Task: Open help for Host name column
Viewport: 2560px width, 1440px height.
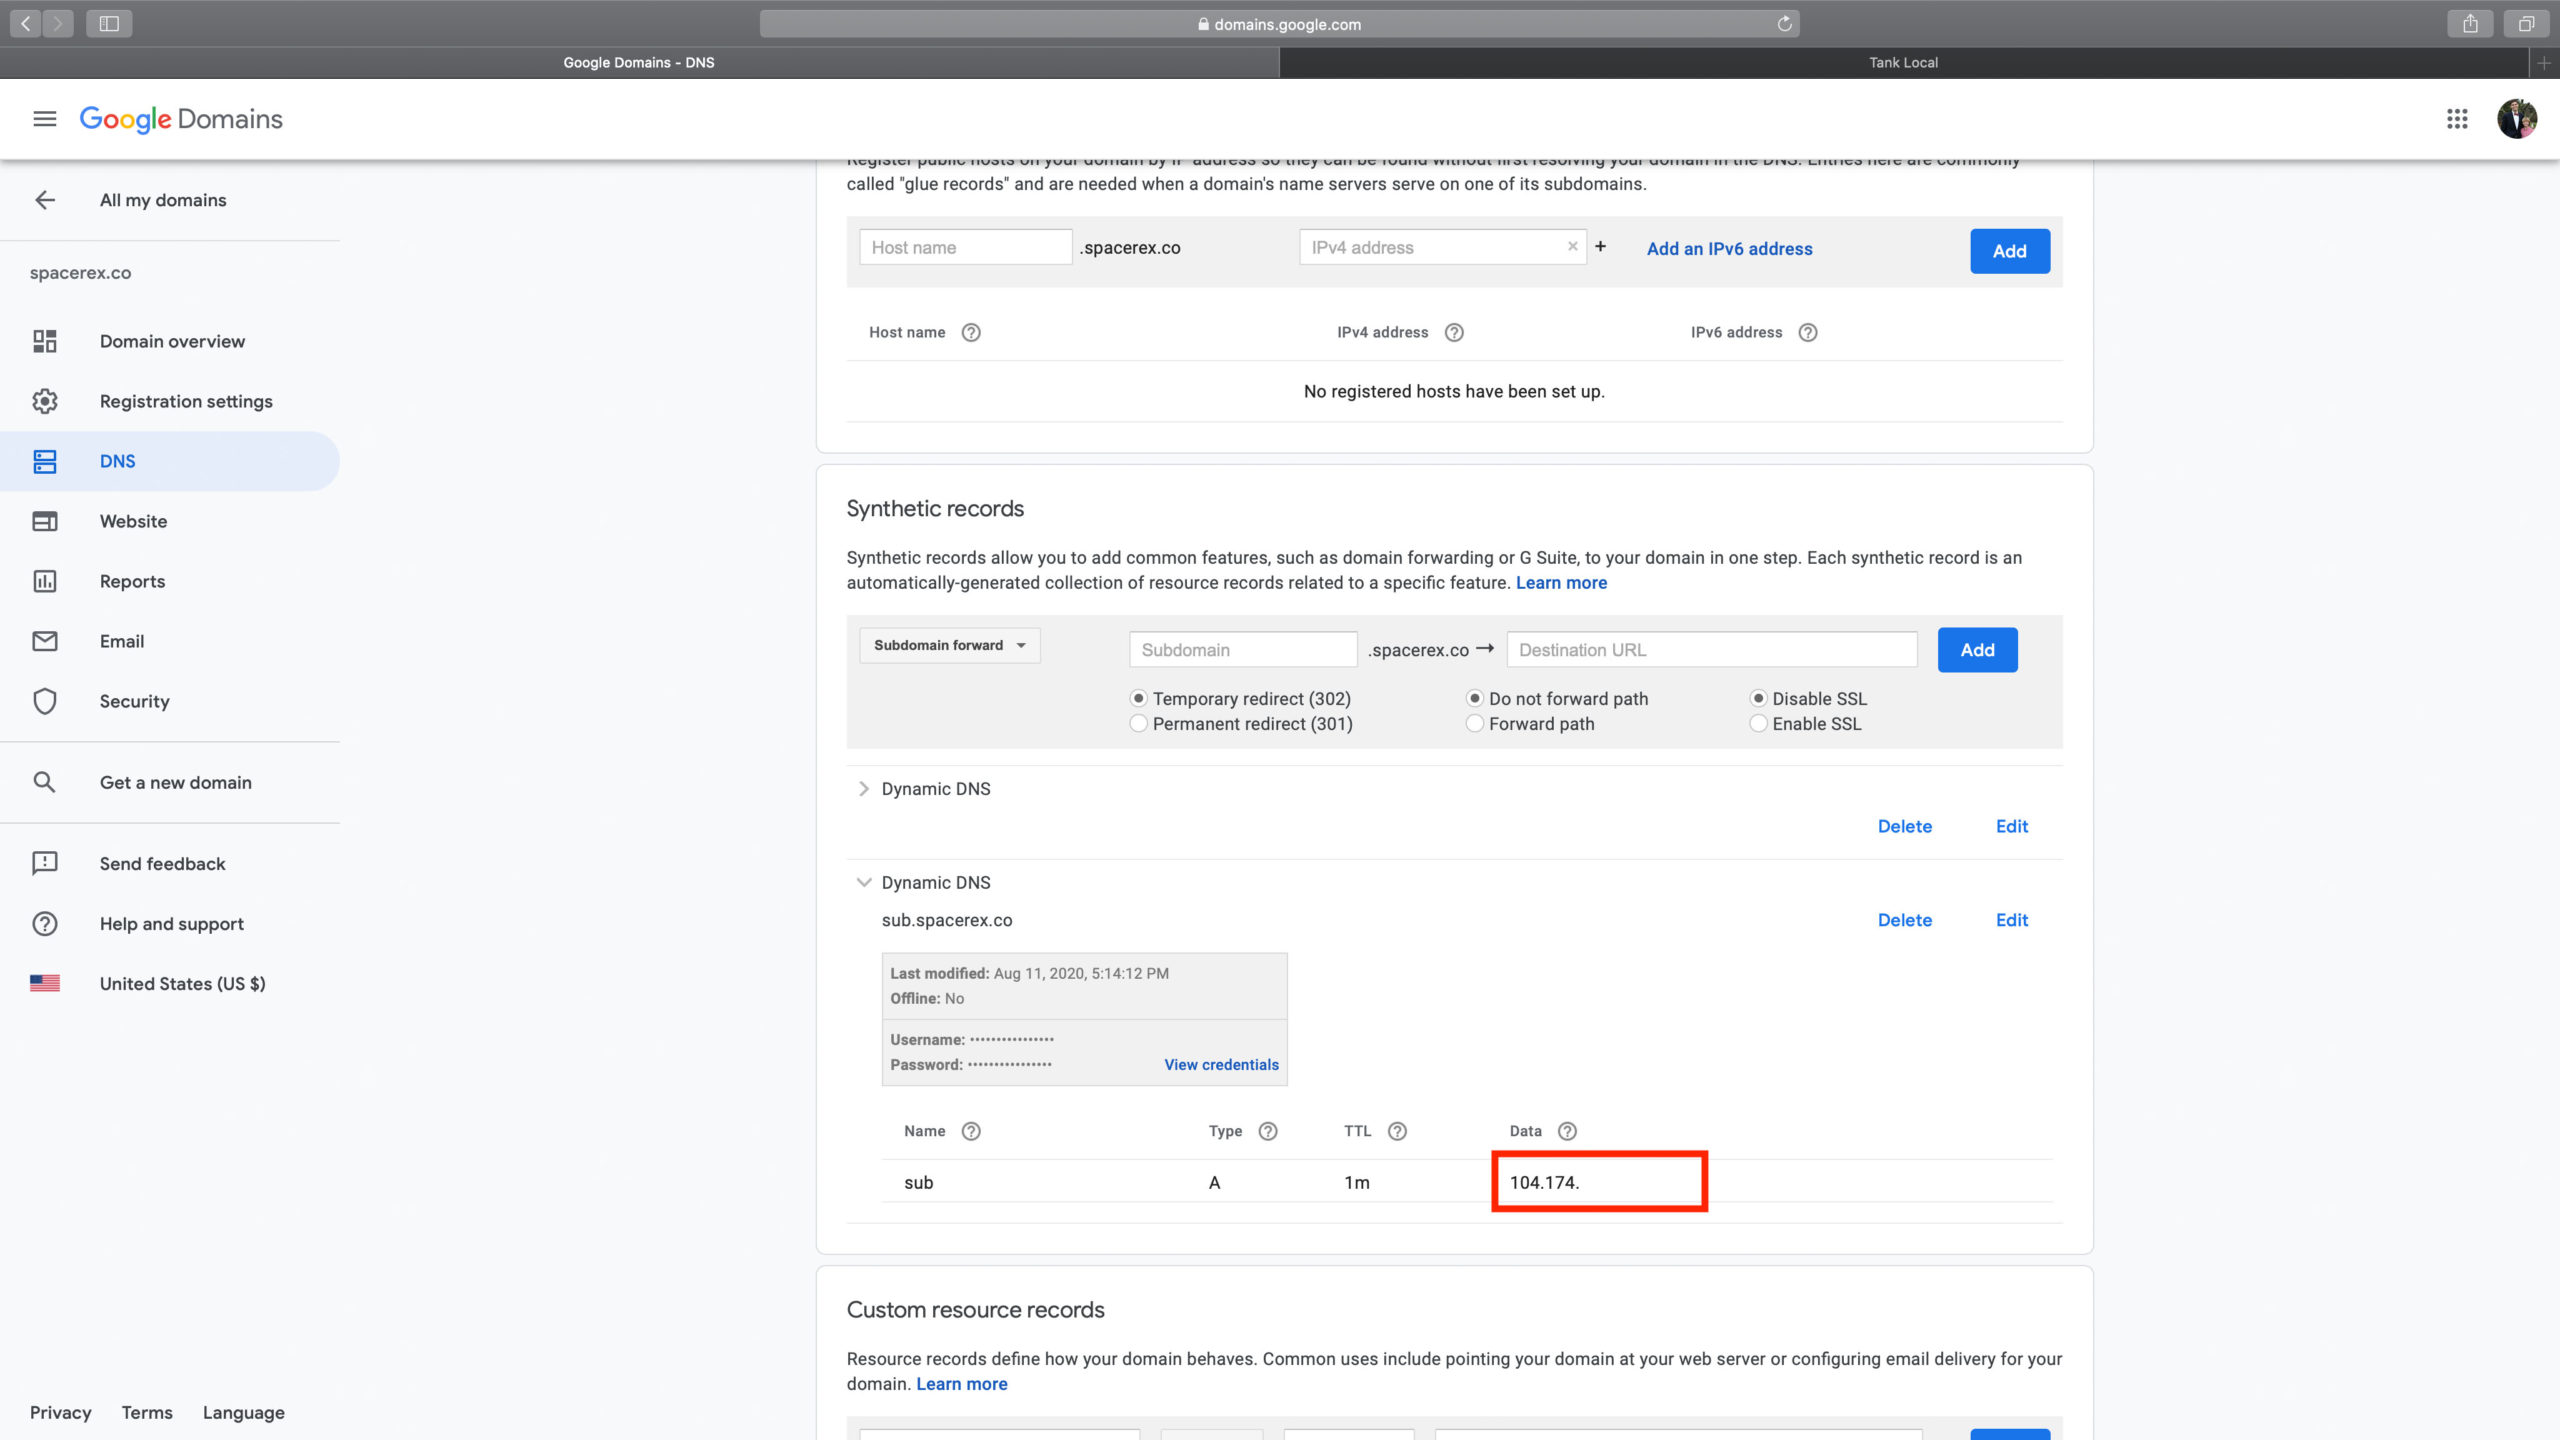Action: pyautogui.click(x=970, y=332)
